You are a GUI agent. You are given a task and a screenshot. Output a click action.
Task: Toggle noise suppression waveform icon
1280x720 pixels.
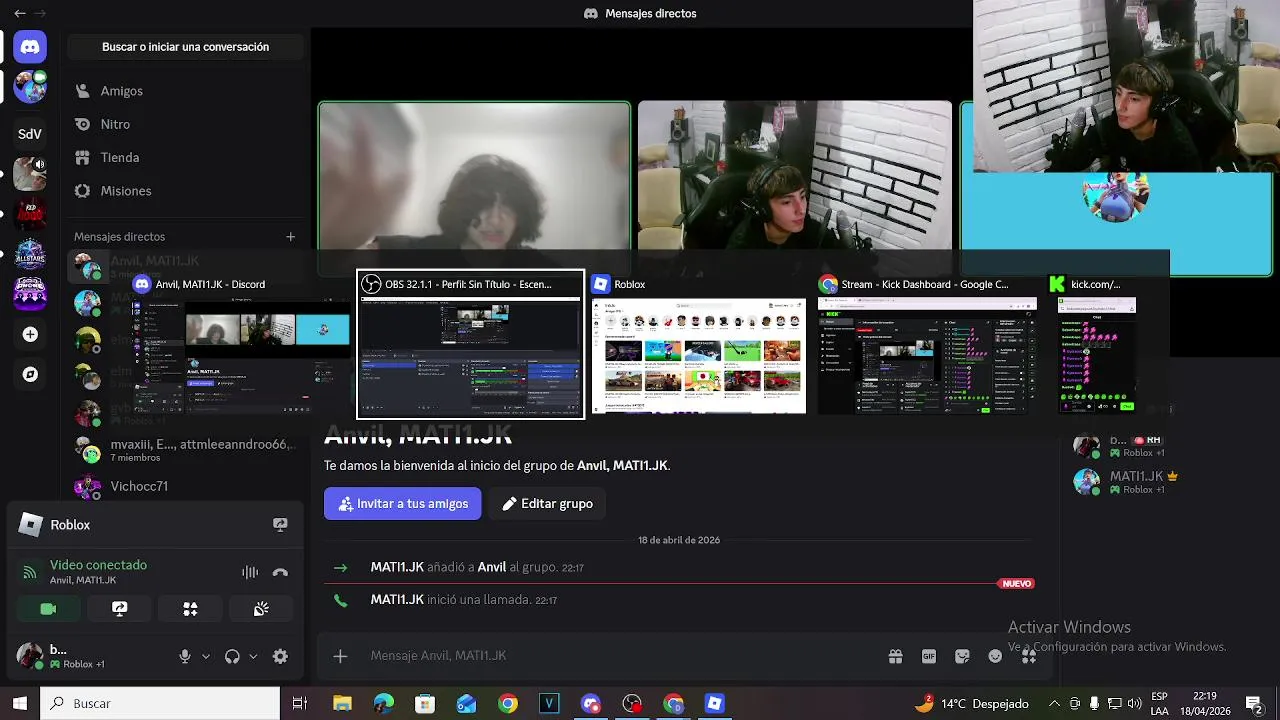pyautogui.click(x=250, y=572)
